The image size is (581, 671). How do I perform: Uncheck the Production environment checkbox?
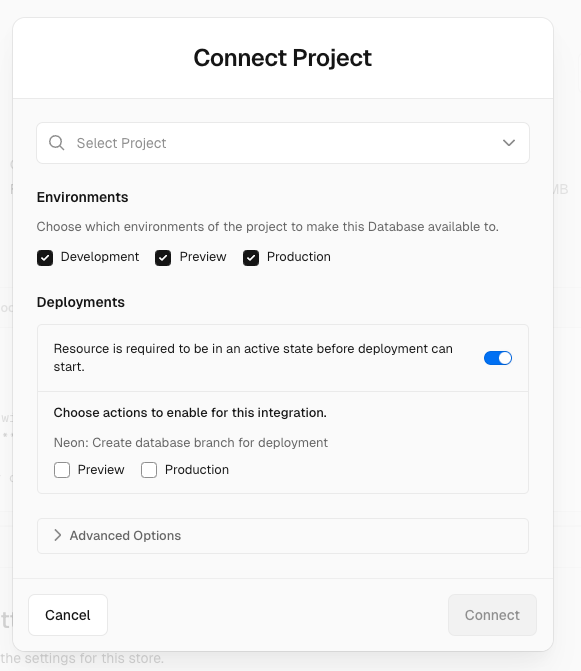pos(251,258)
